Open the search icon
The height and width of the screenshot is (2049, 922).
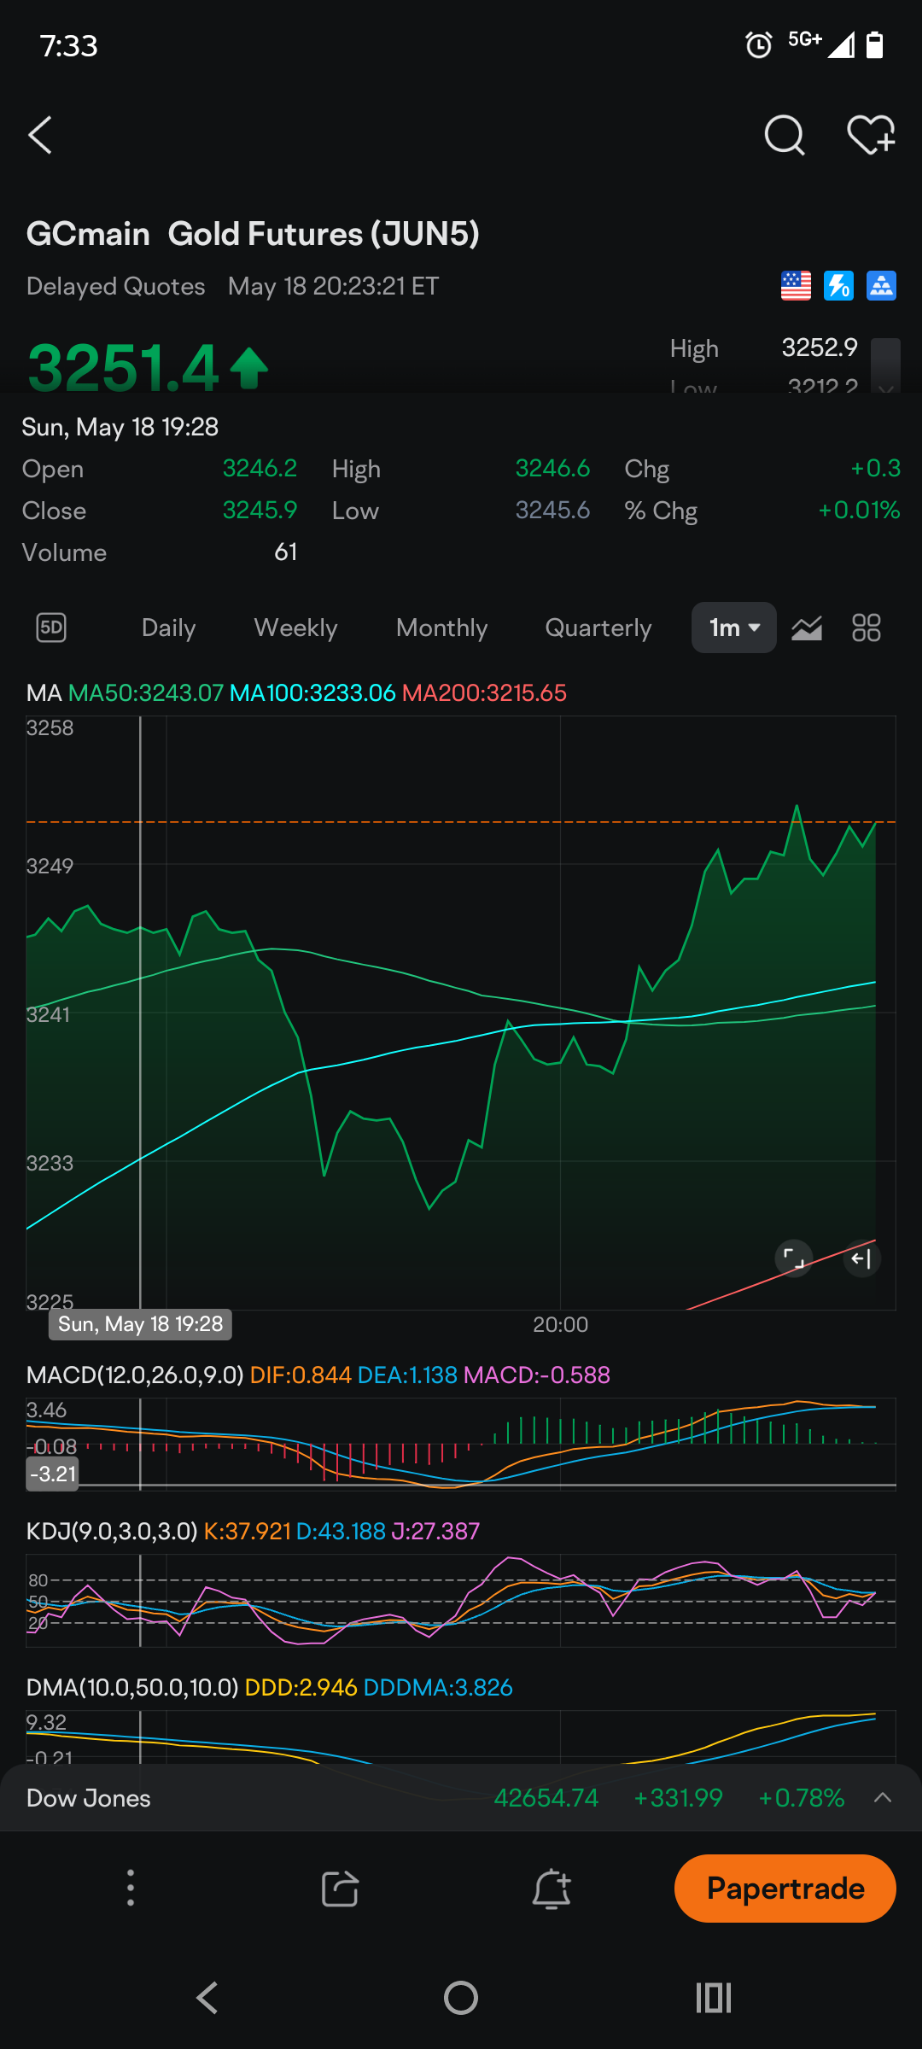[784, 135]
